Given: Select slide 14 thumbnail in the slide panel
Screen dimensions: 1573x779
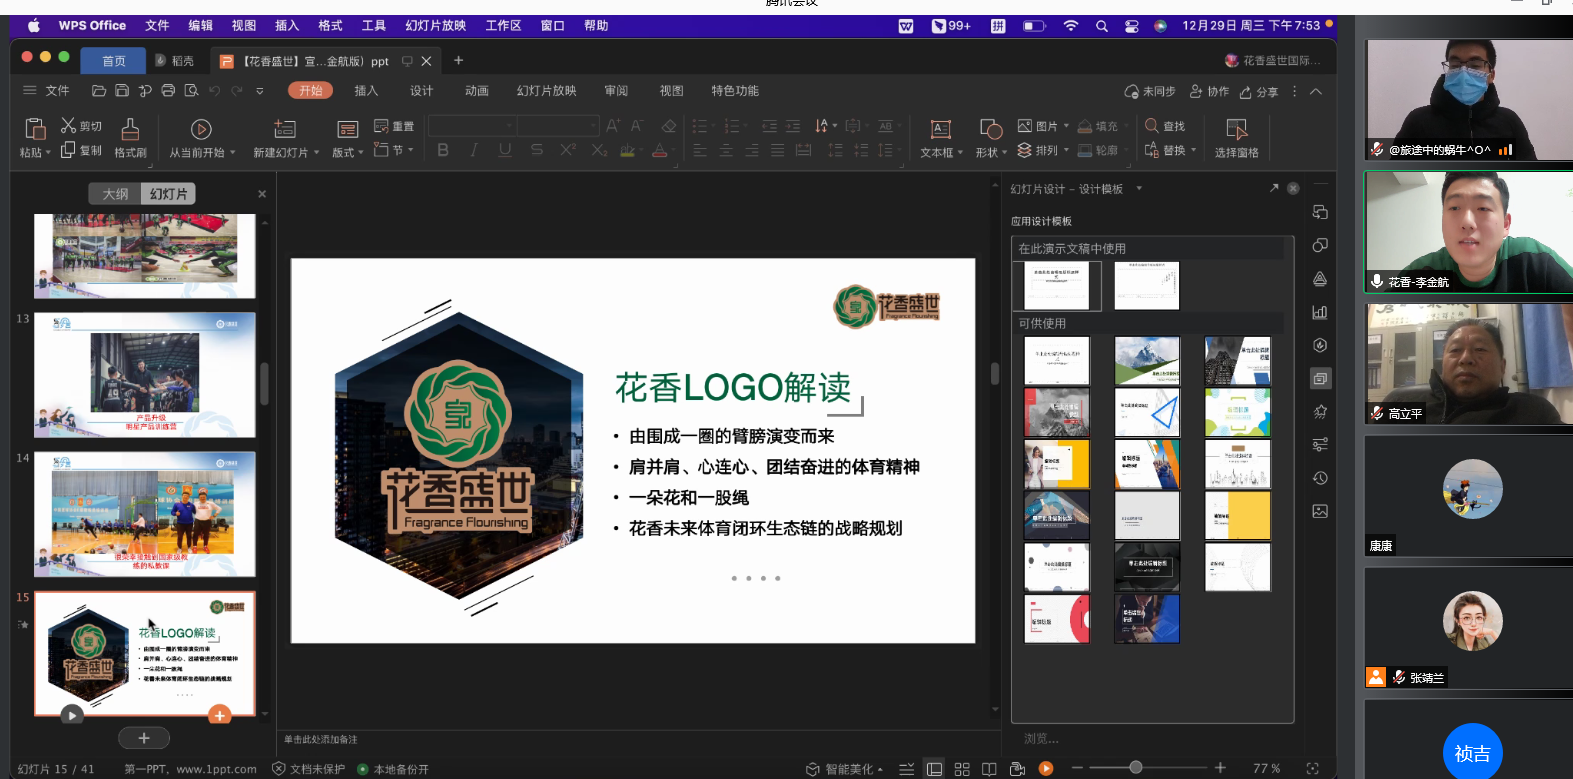Looking at the screenshot, I should click(x=145, y=514).
